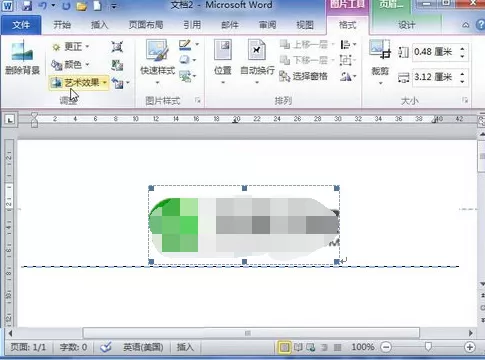
Task: Click the zoom in plus button
Action: click(470, 347)
